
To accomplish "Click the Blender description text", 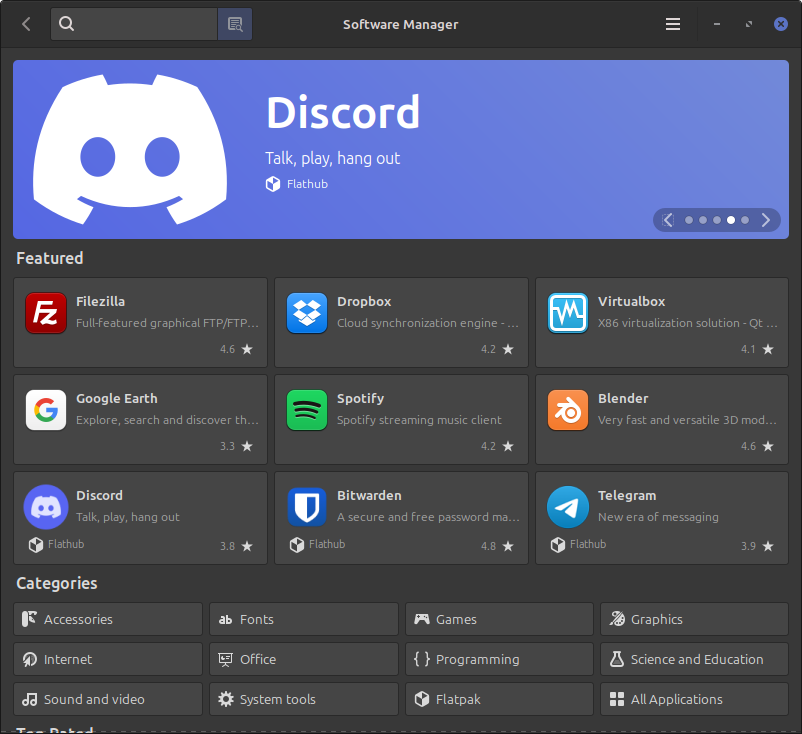I will point(687,420).
